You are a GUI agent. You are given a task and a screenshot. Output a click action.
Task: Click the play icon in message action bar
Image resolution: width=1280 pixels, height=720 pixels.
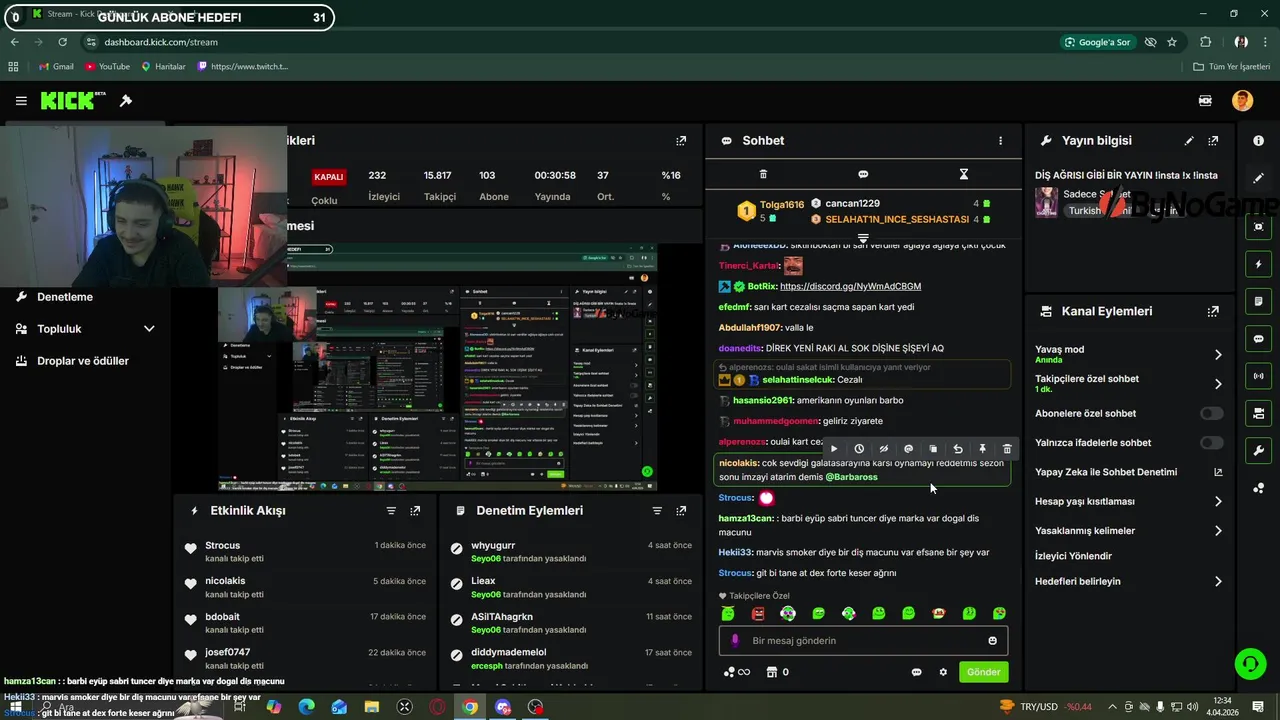point(834,449)
